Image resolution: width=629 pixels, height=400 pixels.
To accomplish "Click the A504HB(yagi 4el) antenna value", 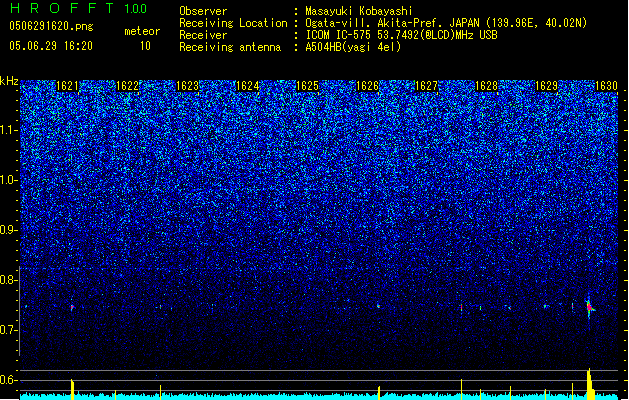I will coord(353,47).
